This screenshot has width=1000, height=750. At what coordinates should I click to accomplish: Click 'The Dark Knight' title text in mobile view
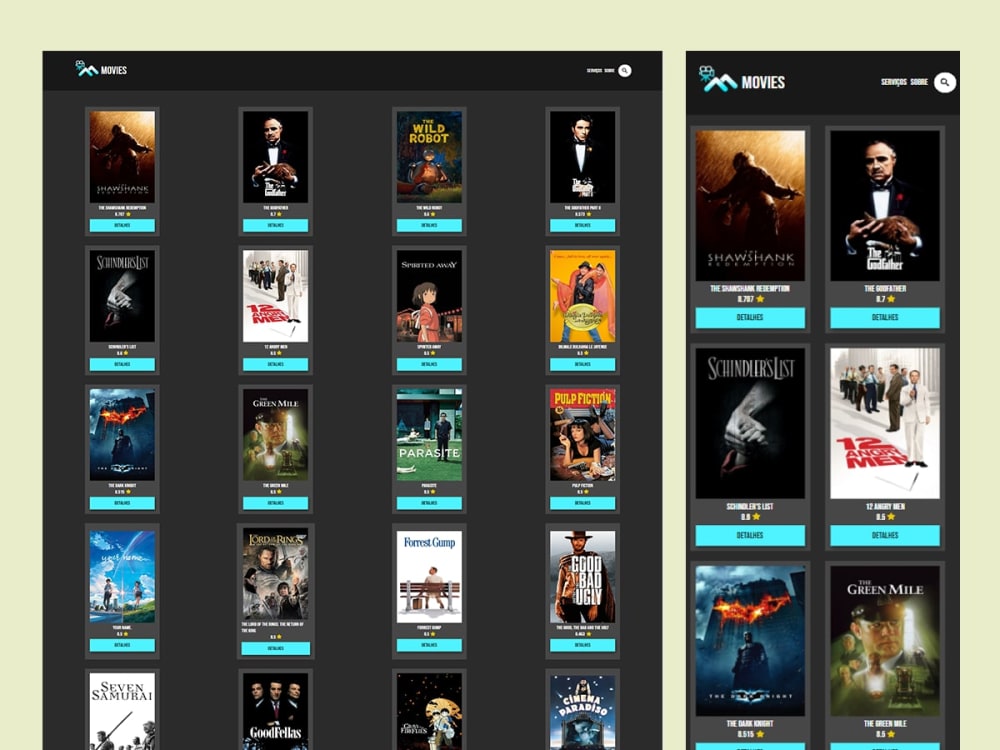pyautogui.click(x=750, y=724)
